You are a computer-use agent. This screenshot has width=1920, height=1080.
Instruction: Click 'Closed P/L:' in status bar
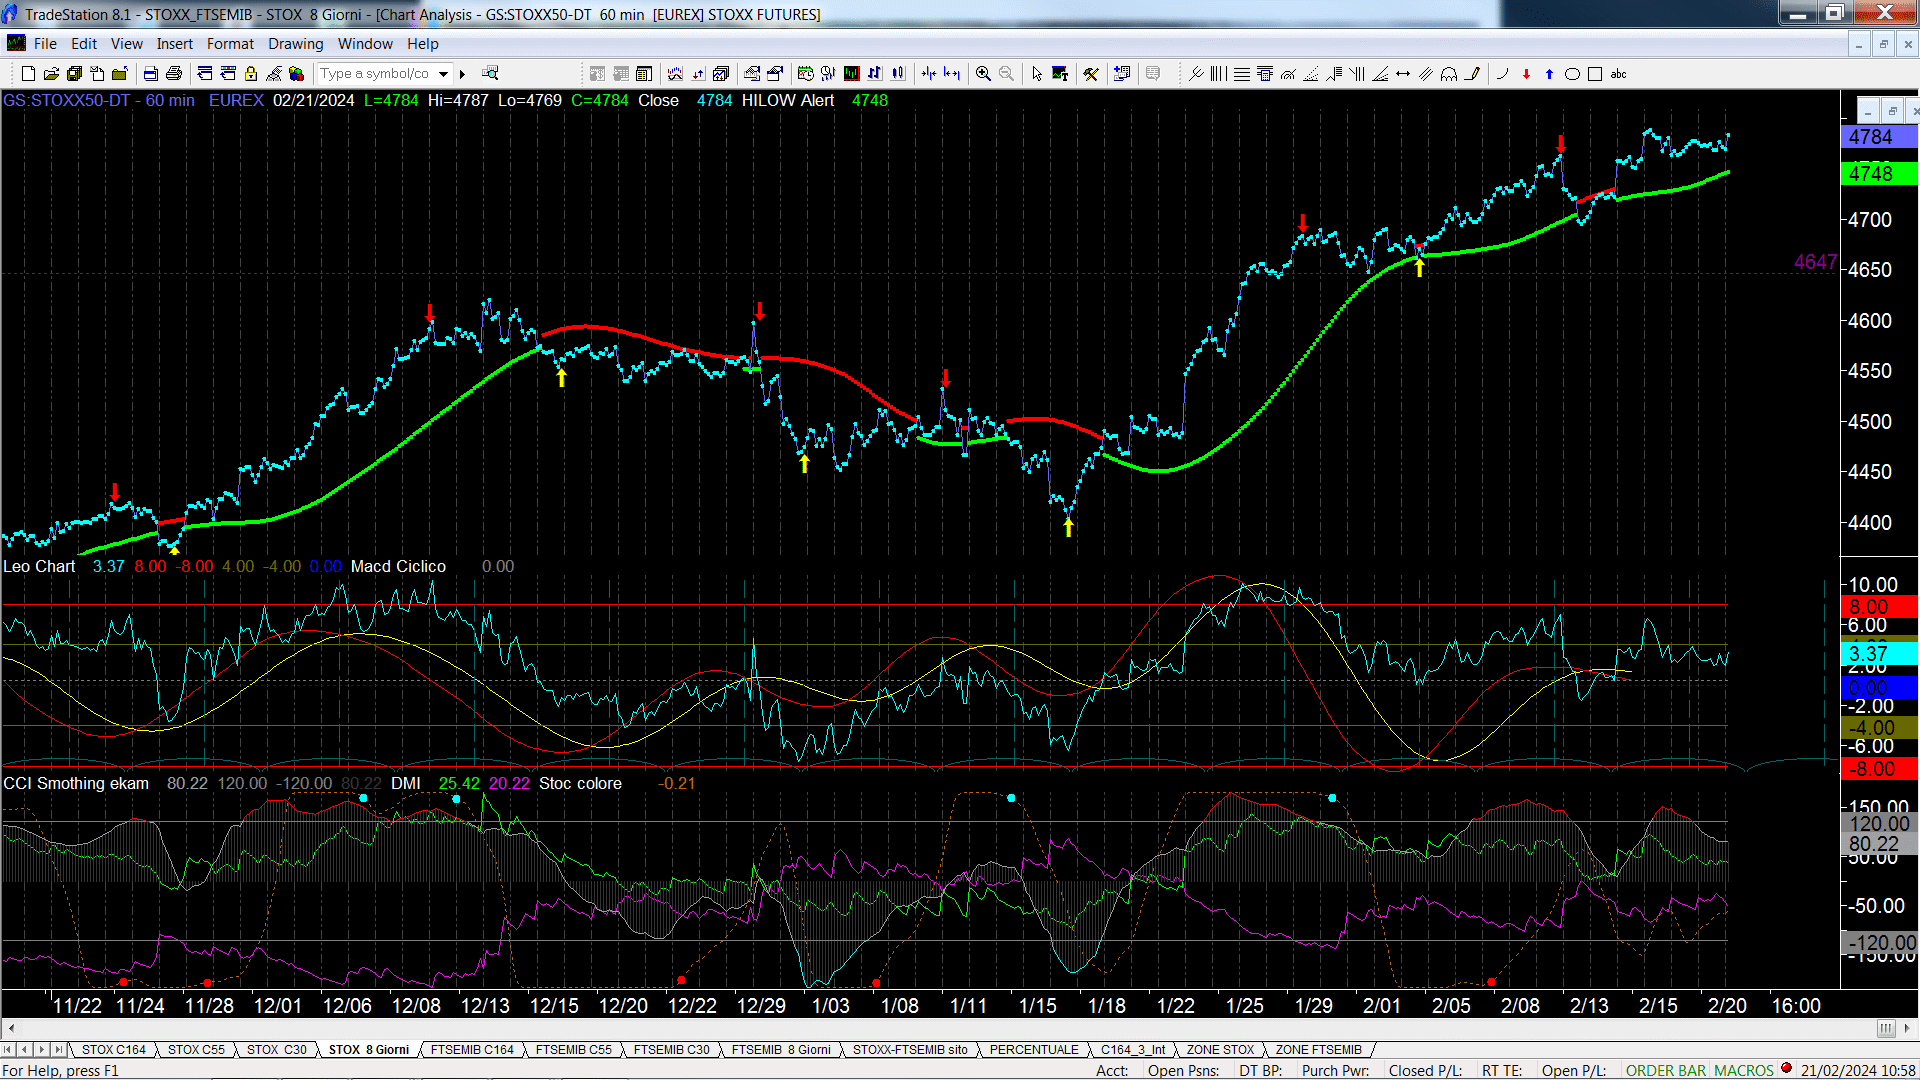[x=1425, y=1070]
